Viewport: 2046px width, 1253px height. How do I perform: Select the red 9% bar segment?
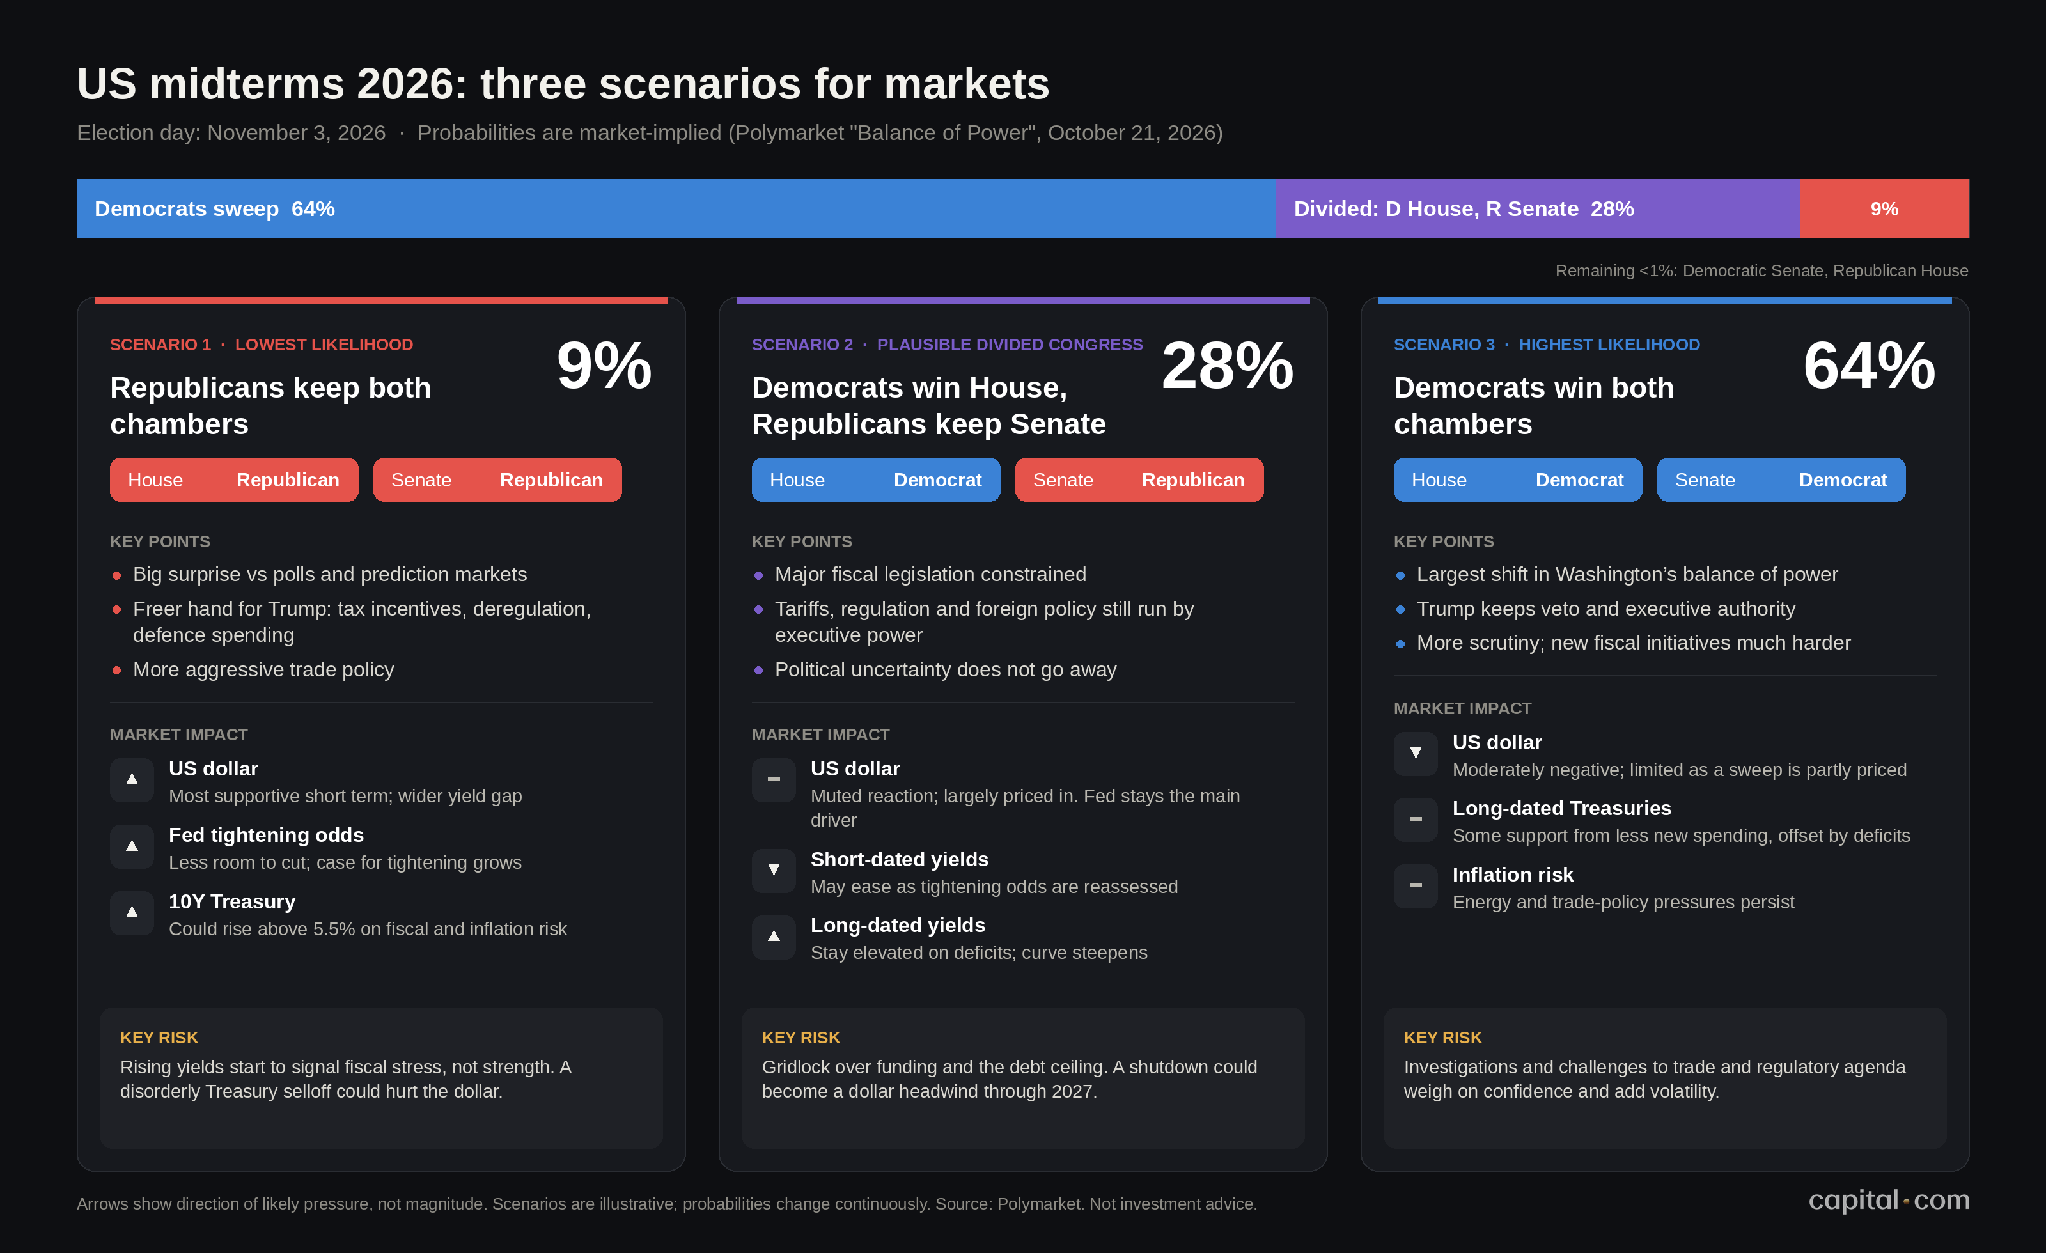pos(1884,209)
